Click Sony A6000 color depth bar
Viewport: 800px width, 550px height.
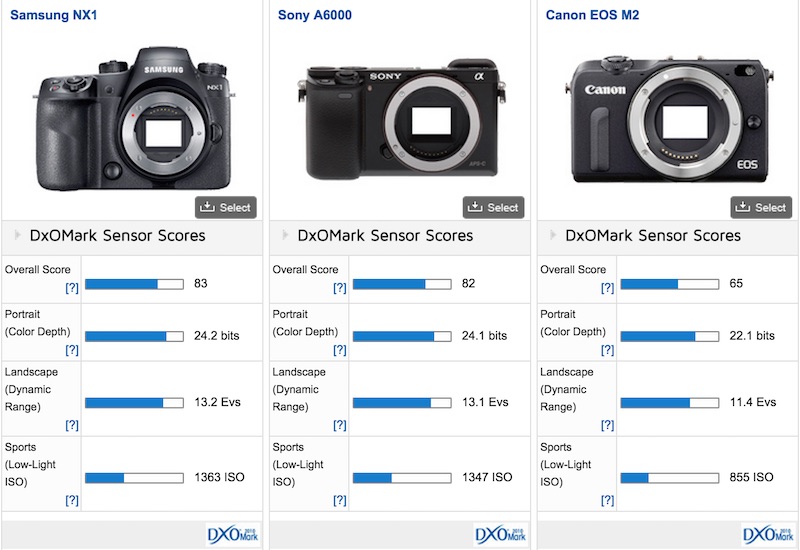tap(402, 336)
